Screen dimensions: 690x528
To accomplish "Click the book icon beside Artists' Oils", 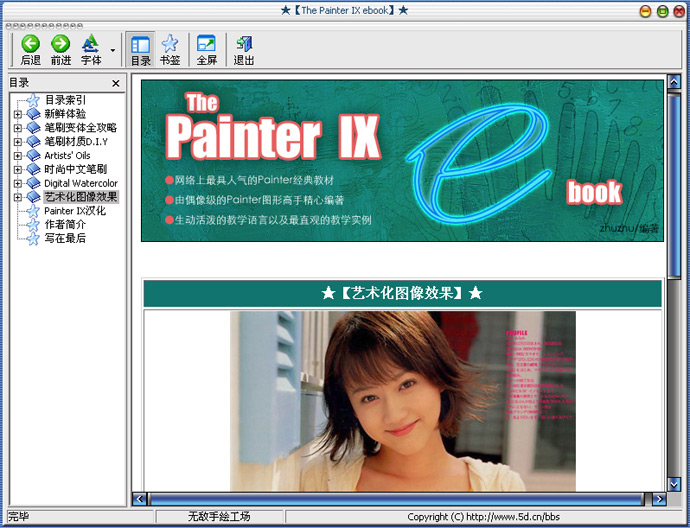I will (x=33, y=155).
